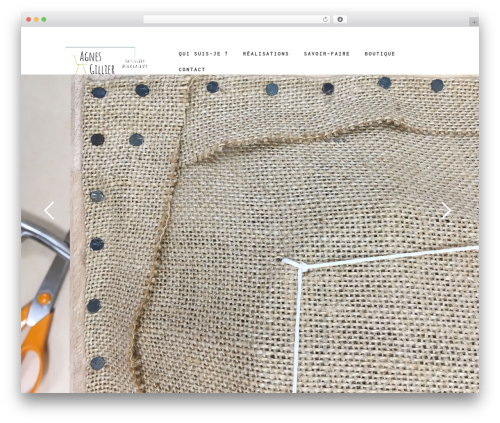Close window with red button
This screenshot has width=500, height=423.
tap(29, 20)
